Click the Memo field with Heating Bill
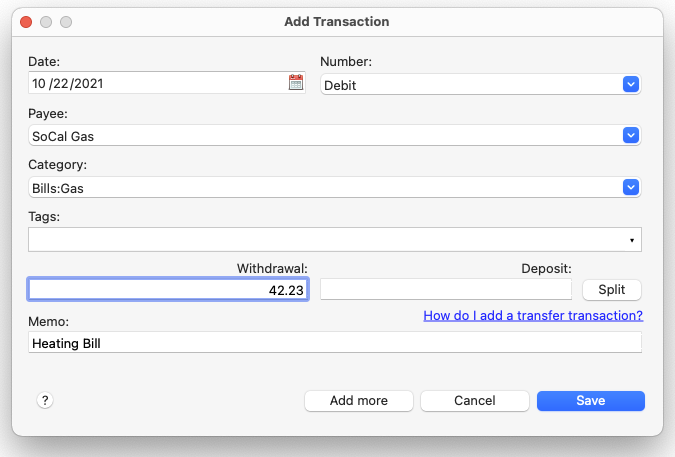Viewport: 675px width, 457px height. point(335,343)
